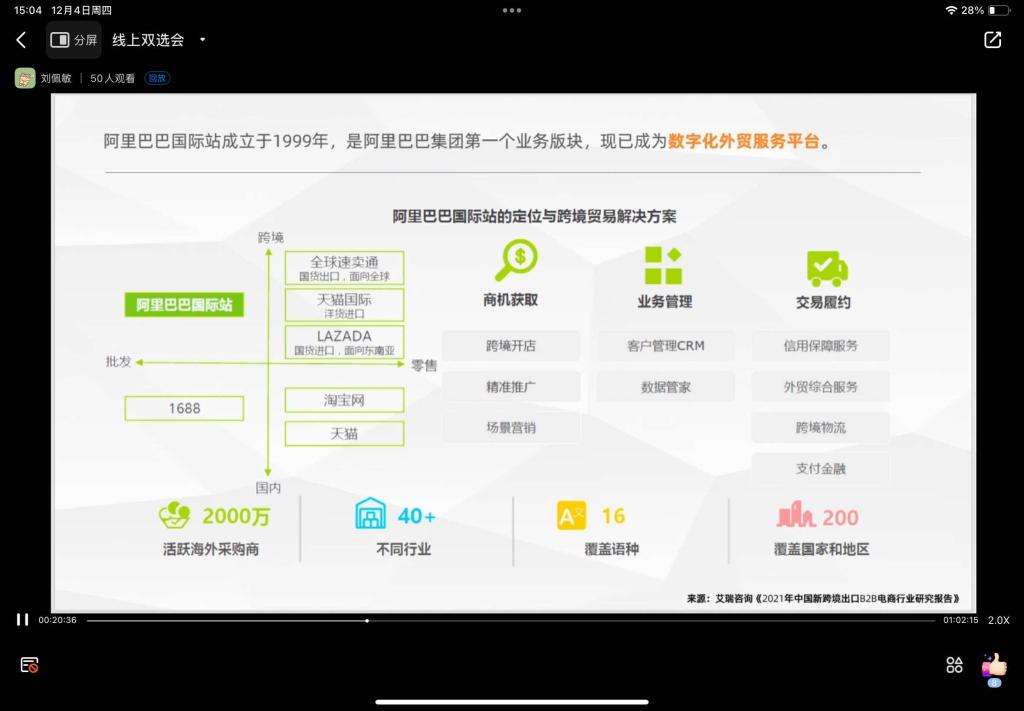Toggle the 分屏 split-screen mode
Image resolution: width=1024 pixels, height=711 pixels.
pyautogui.click(x=74, y=40)
